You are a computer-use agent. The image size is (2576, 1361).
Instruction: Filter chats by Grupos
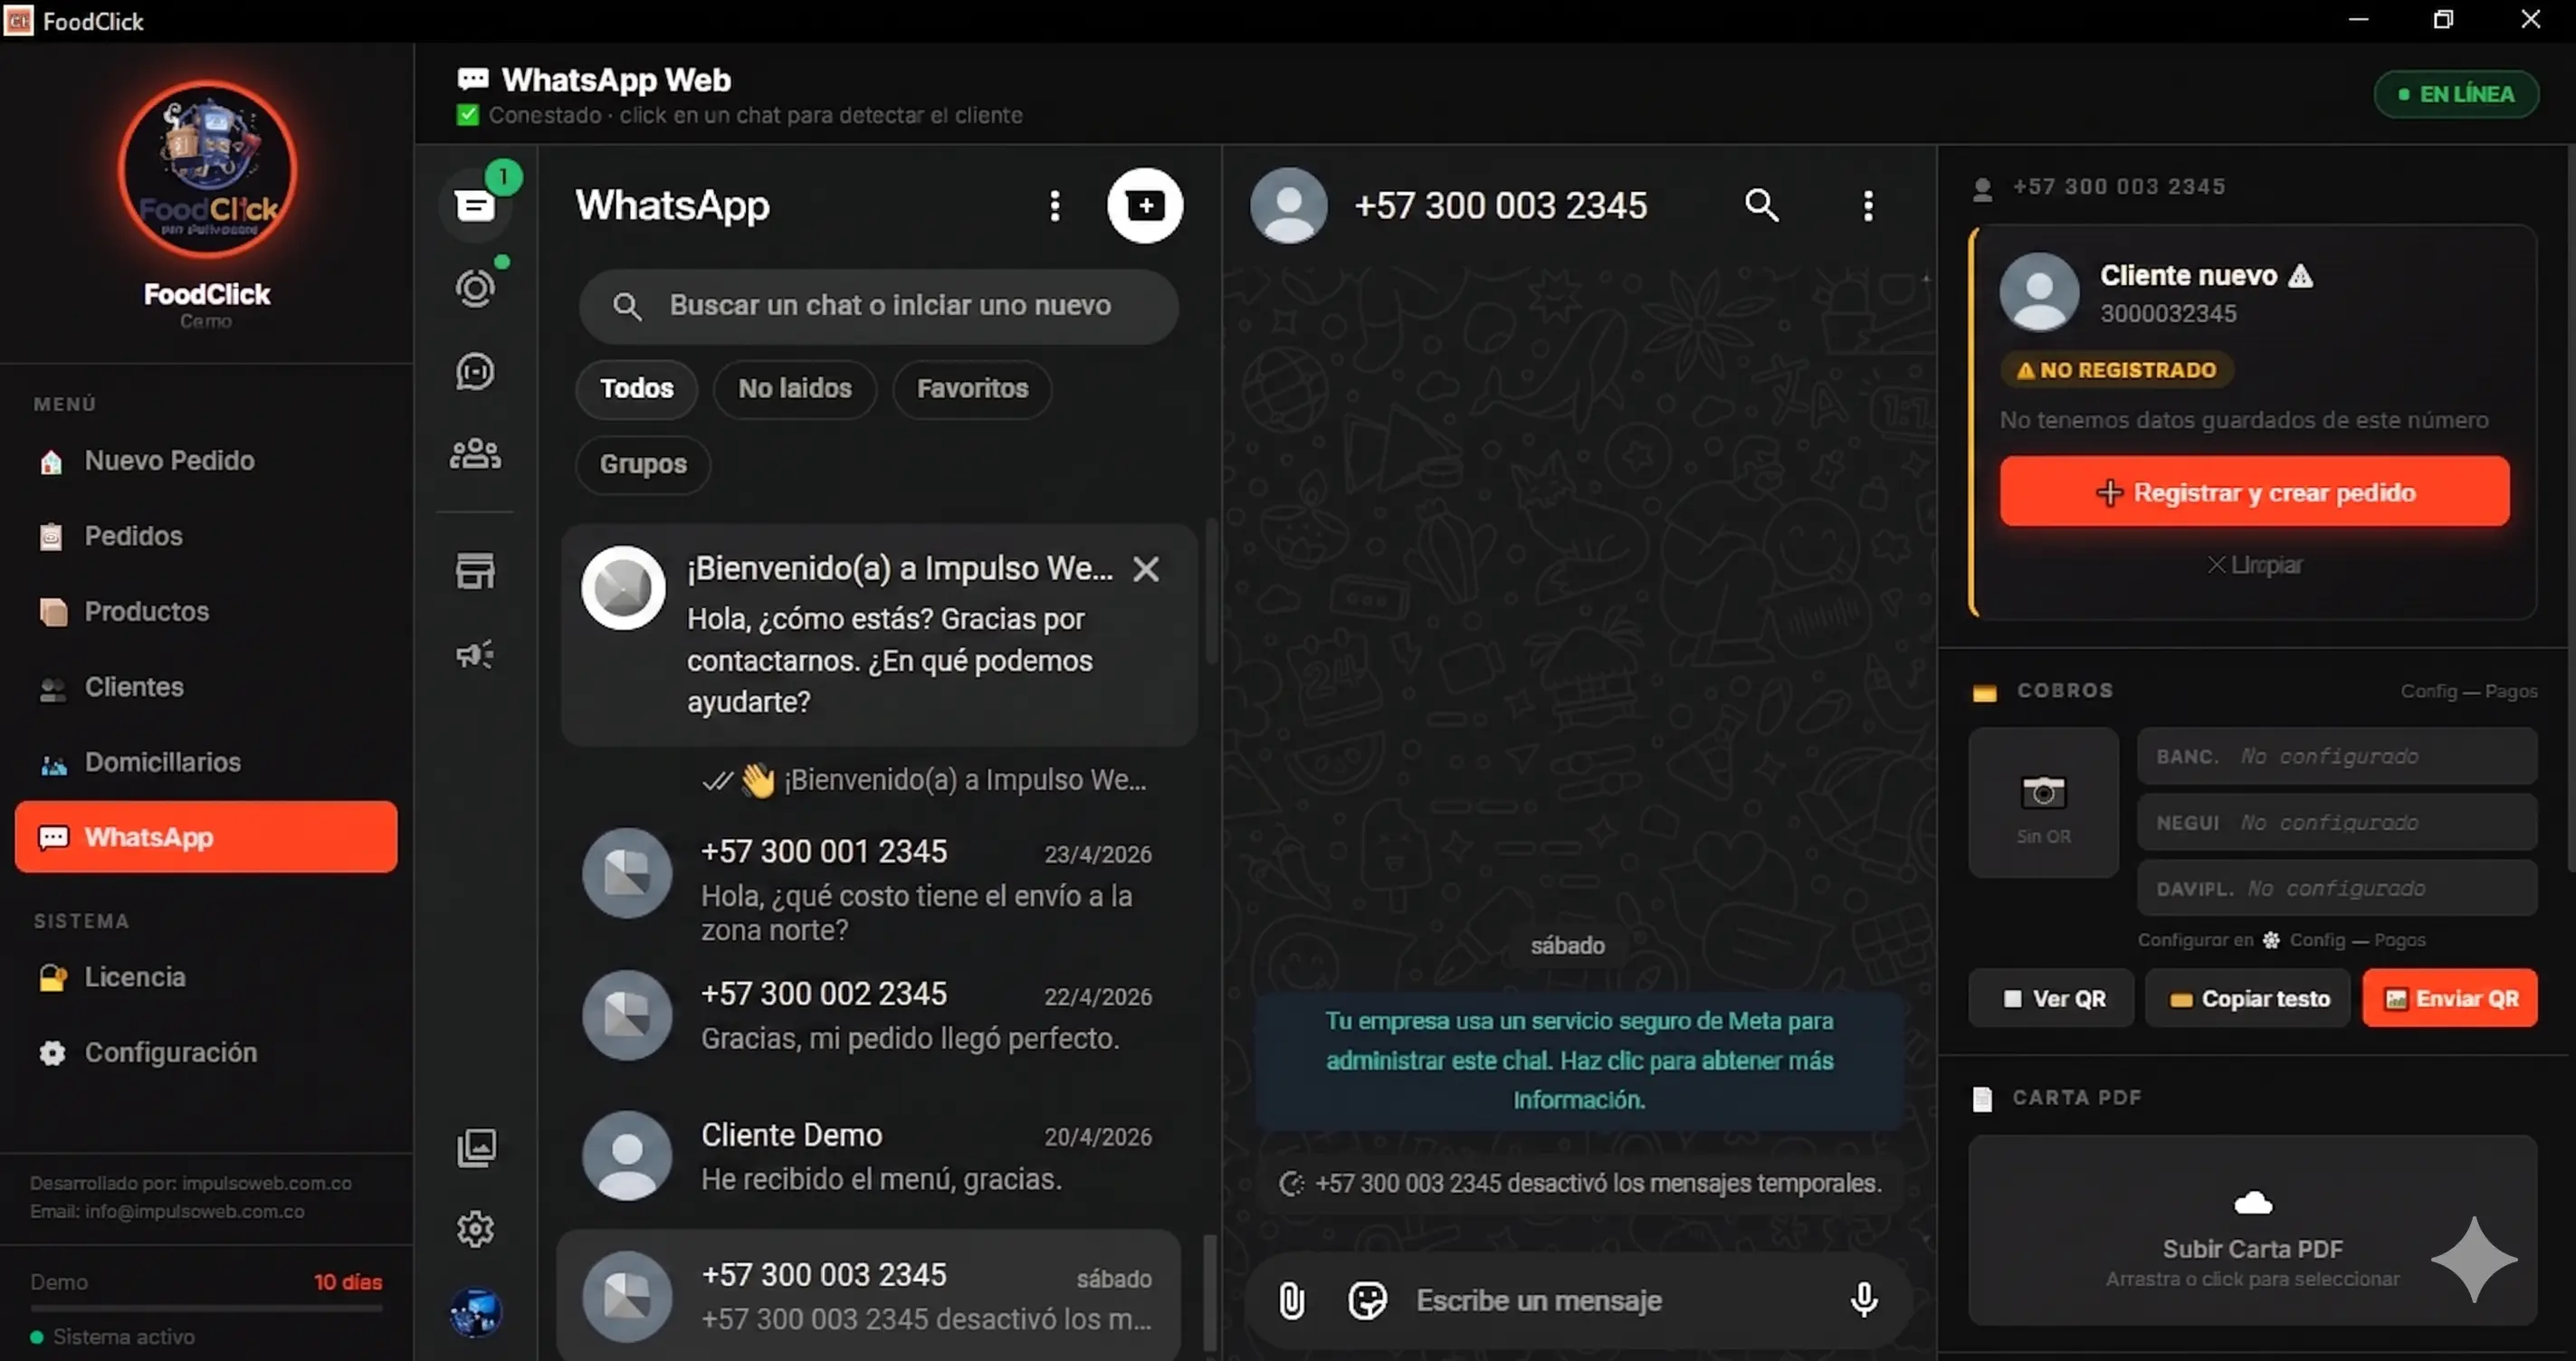[x=643, y=464]
